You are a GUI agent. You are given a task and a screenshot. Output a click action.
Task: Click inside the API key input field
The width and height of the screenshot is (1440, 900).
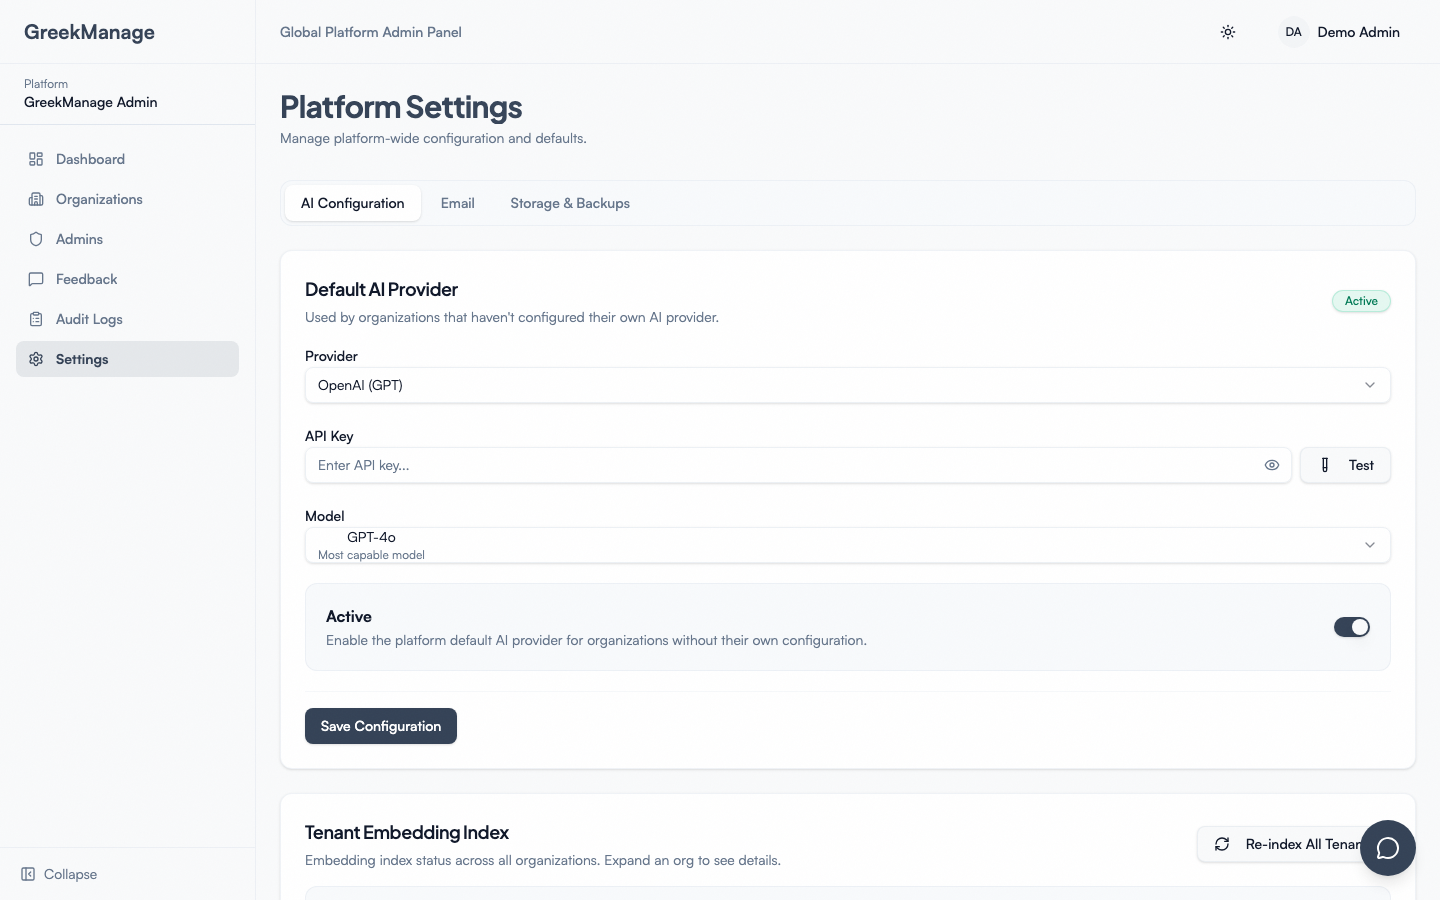(700, 465)
